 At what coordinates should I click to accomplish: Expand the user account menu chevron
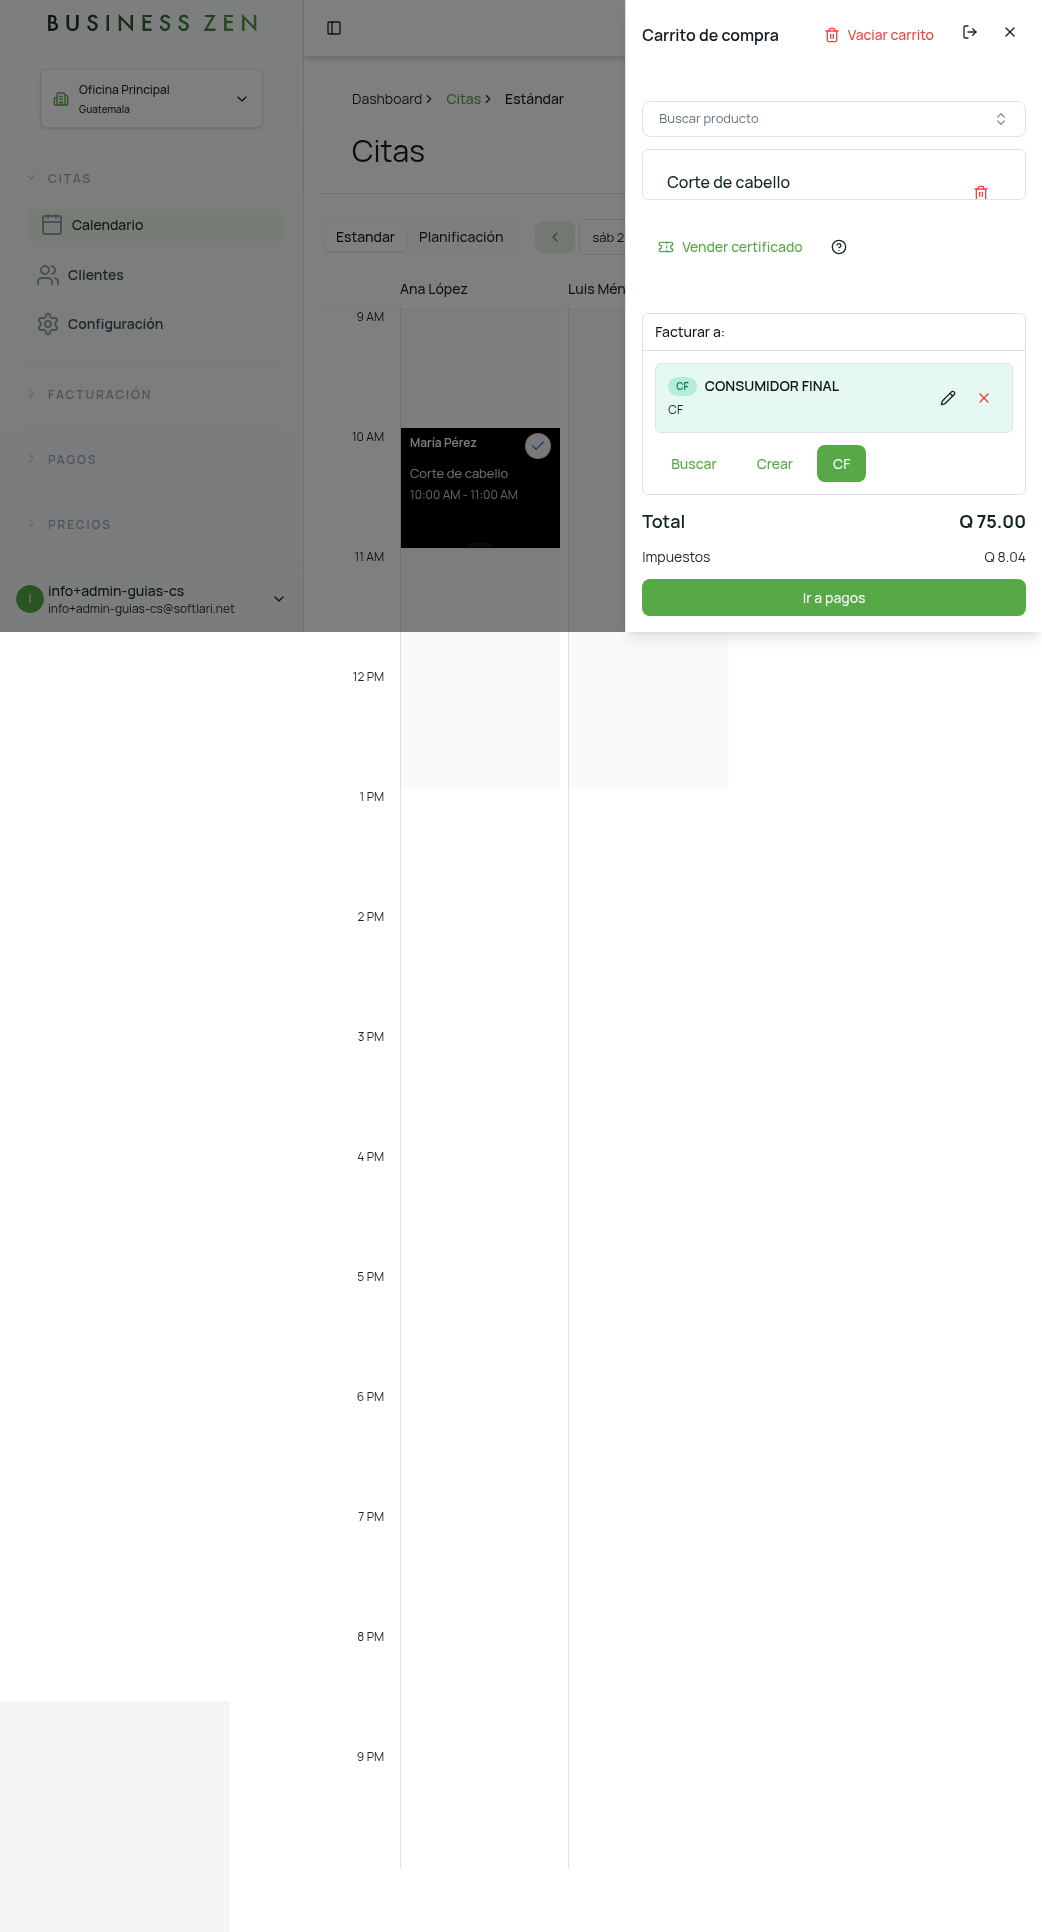[279, 599]
